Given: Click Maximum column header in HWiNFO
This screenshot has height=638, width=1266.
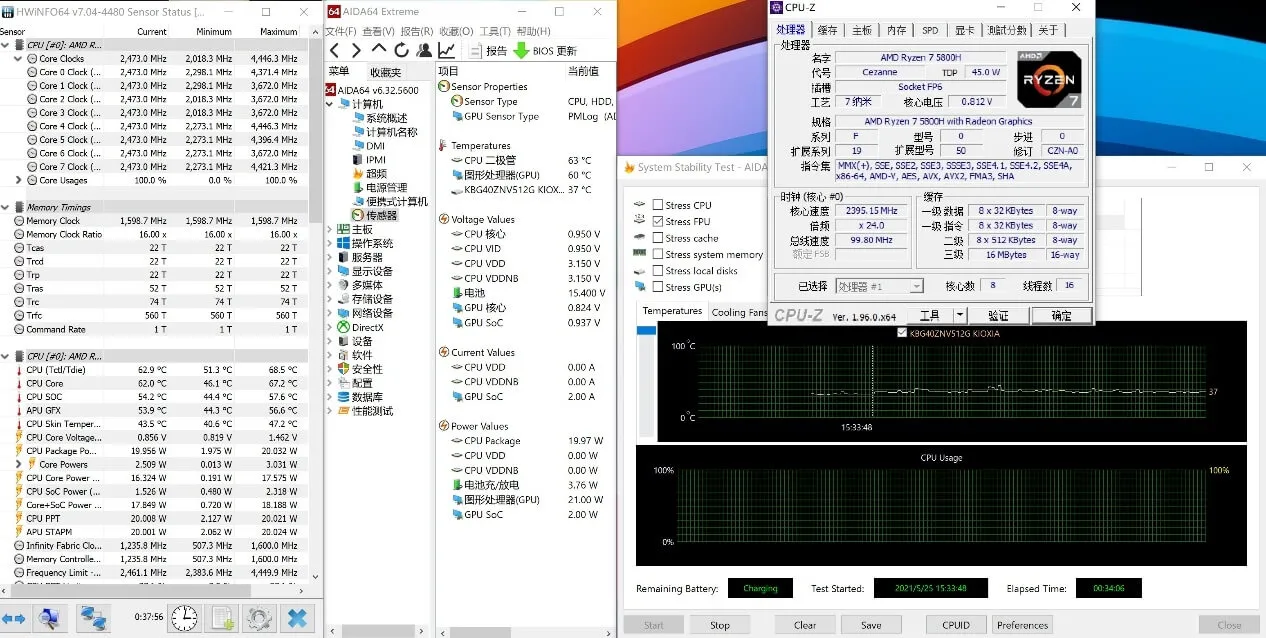Looking at the screenshot, I should point(278,32).
